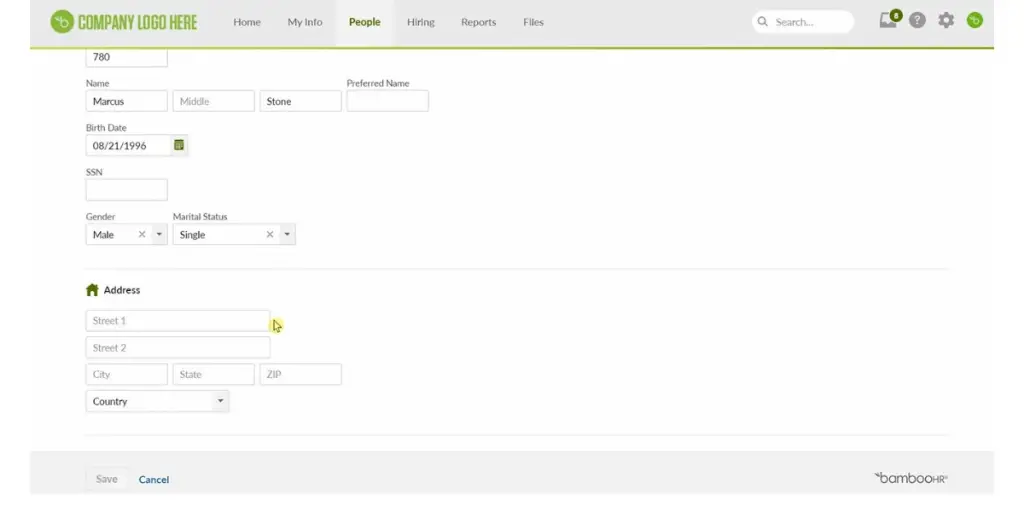Click the BambooHR company logo icon
This screenshot has height=512, width=1024.
pyautogui.click(x=62, y=22)
